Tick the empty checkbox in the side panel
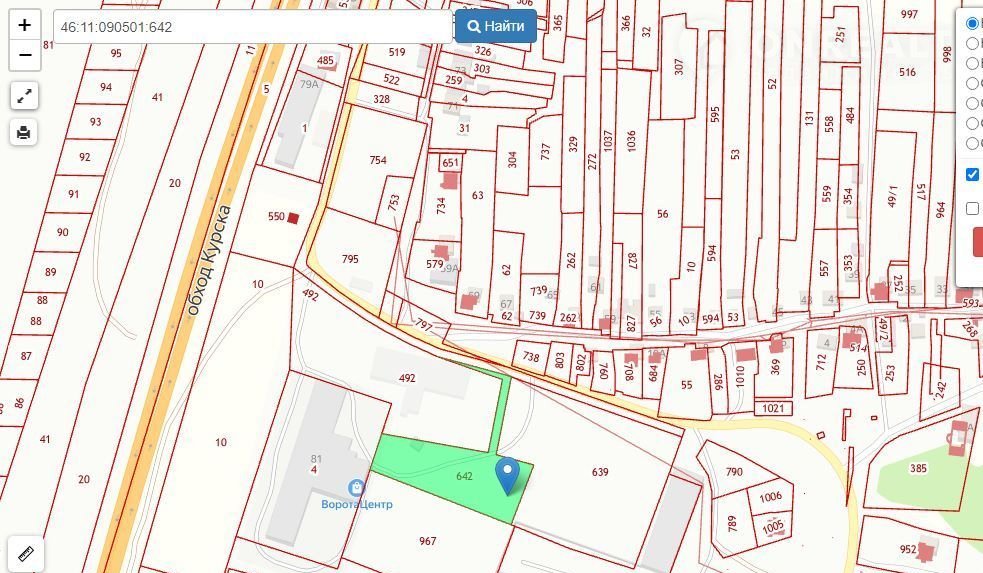 click(972, 208)
